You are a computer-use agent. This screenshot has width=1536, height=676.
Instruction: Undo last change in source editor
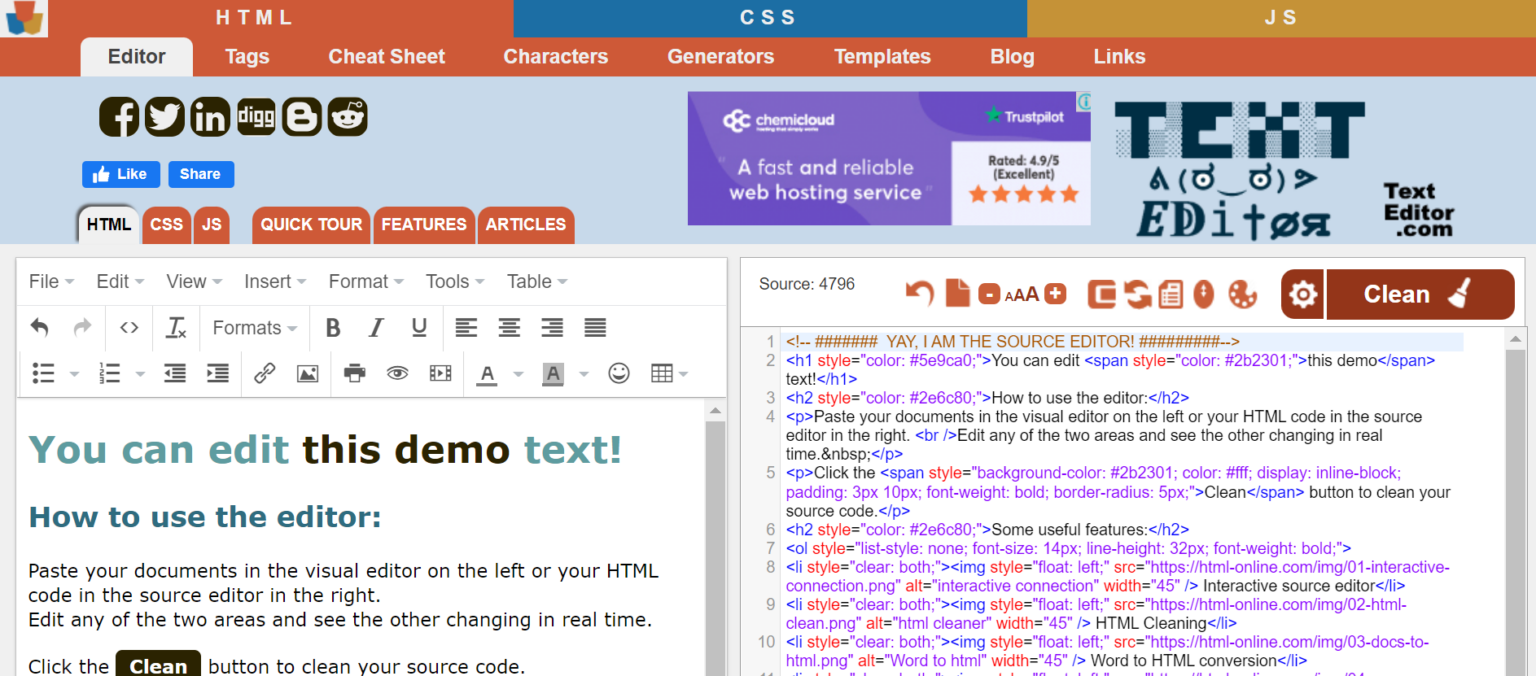click(919, 293)
